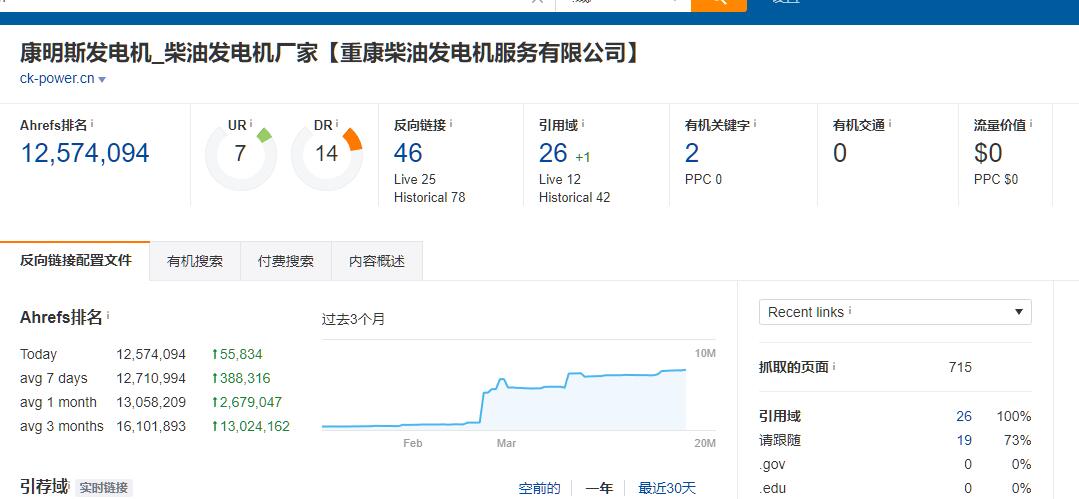Viewport: 1079px width, 499px height.
Task: Click the organic traffic value 0
Action: tap(840, 153)
